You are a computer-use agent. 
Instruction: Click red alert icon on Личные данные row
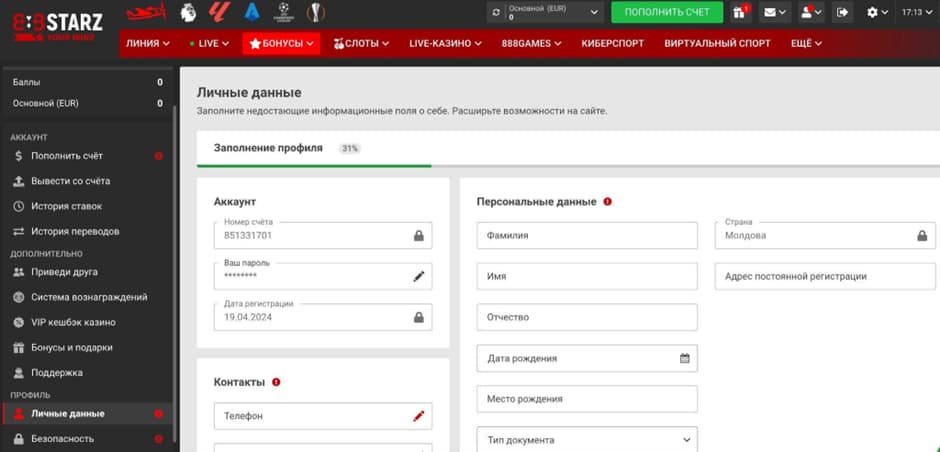pos(158,414)
